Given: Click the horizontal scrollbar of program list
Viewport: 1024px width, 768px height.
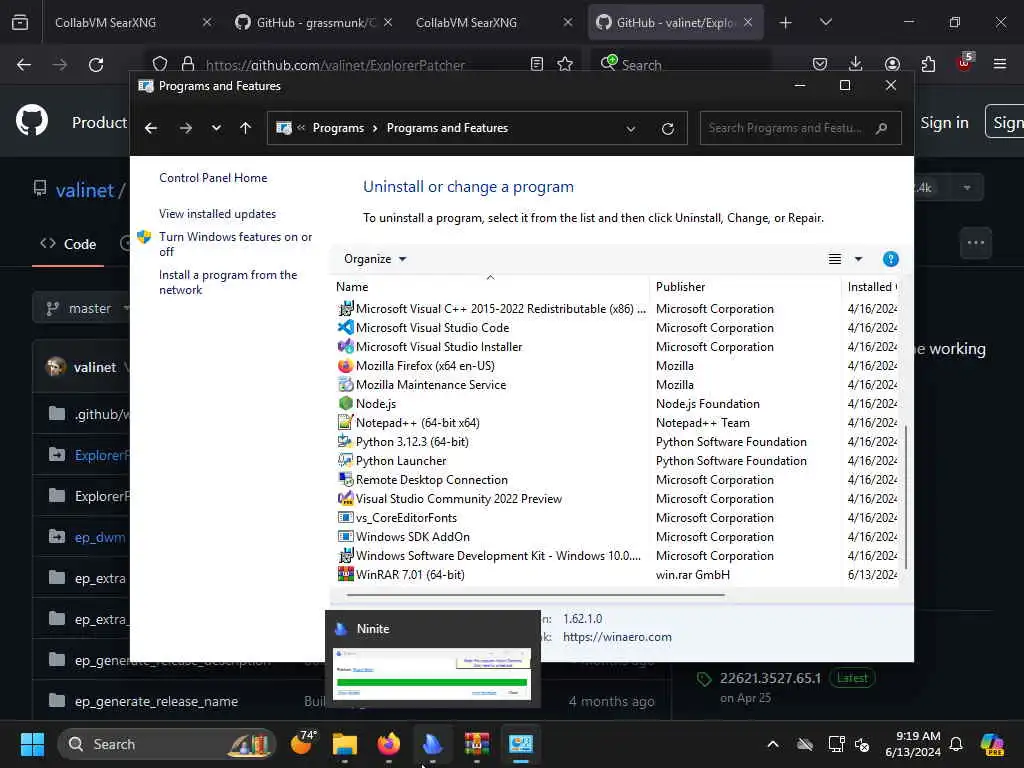Looking at the screenshot, I should 536,595.
